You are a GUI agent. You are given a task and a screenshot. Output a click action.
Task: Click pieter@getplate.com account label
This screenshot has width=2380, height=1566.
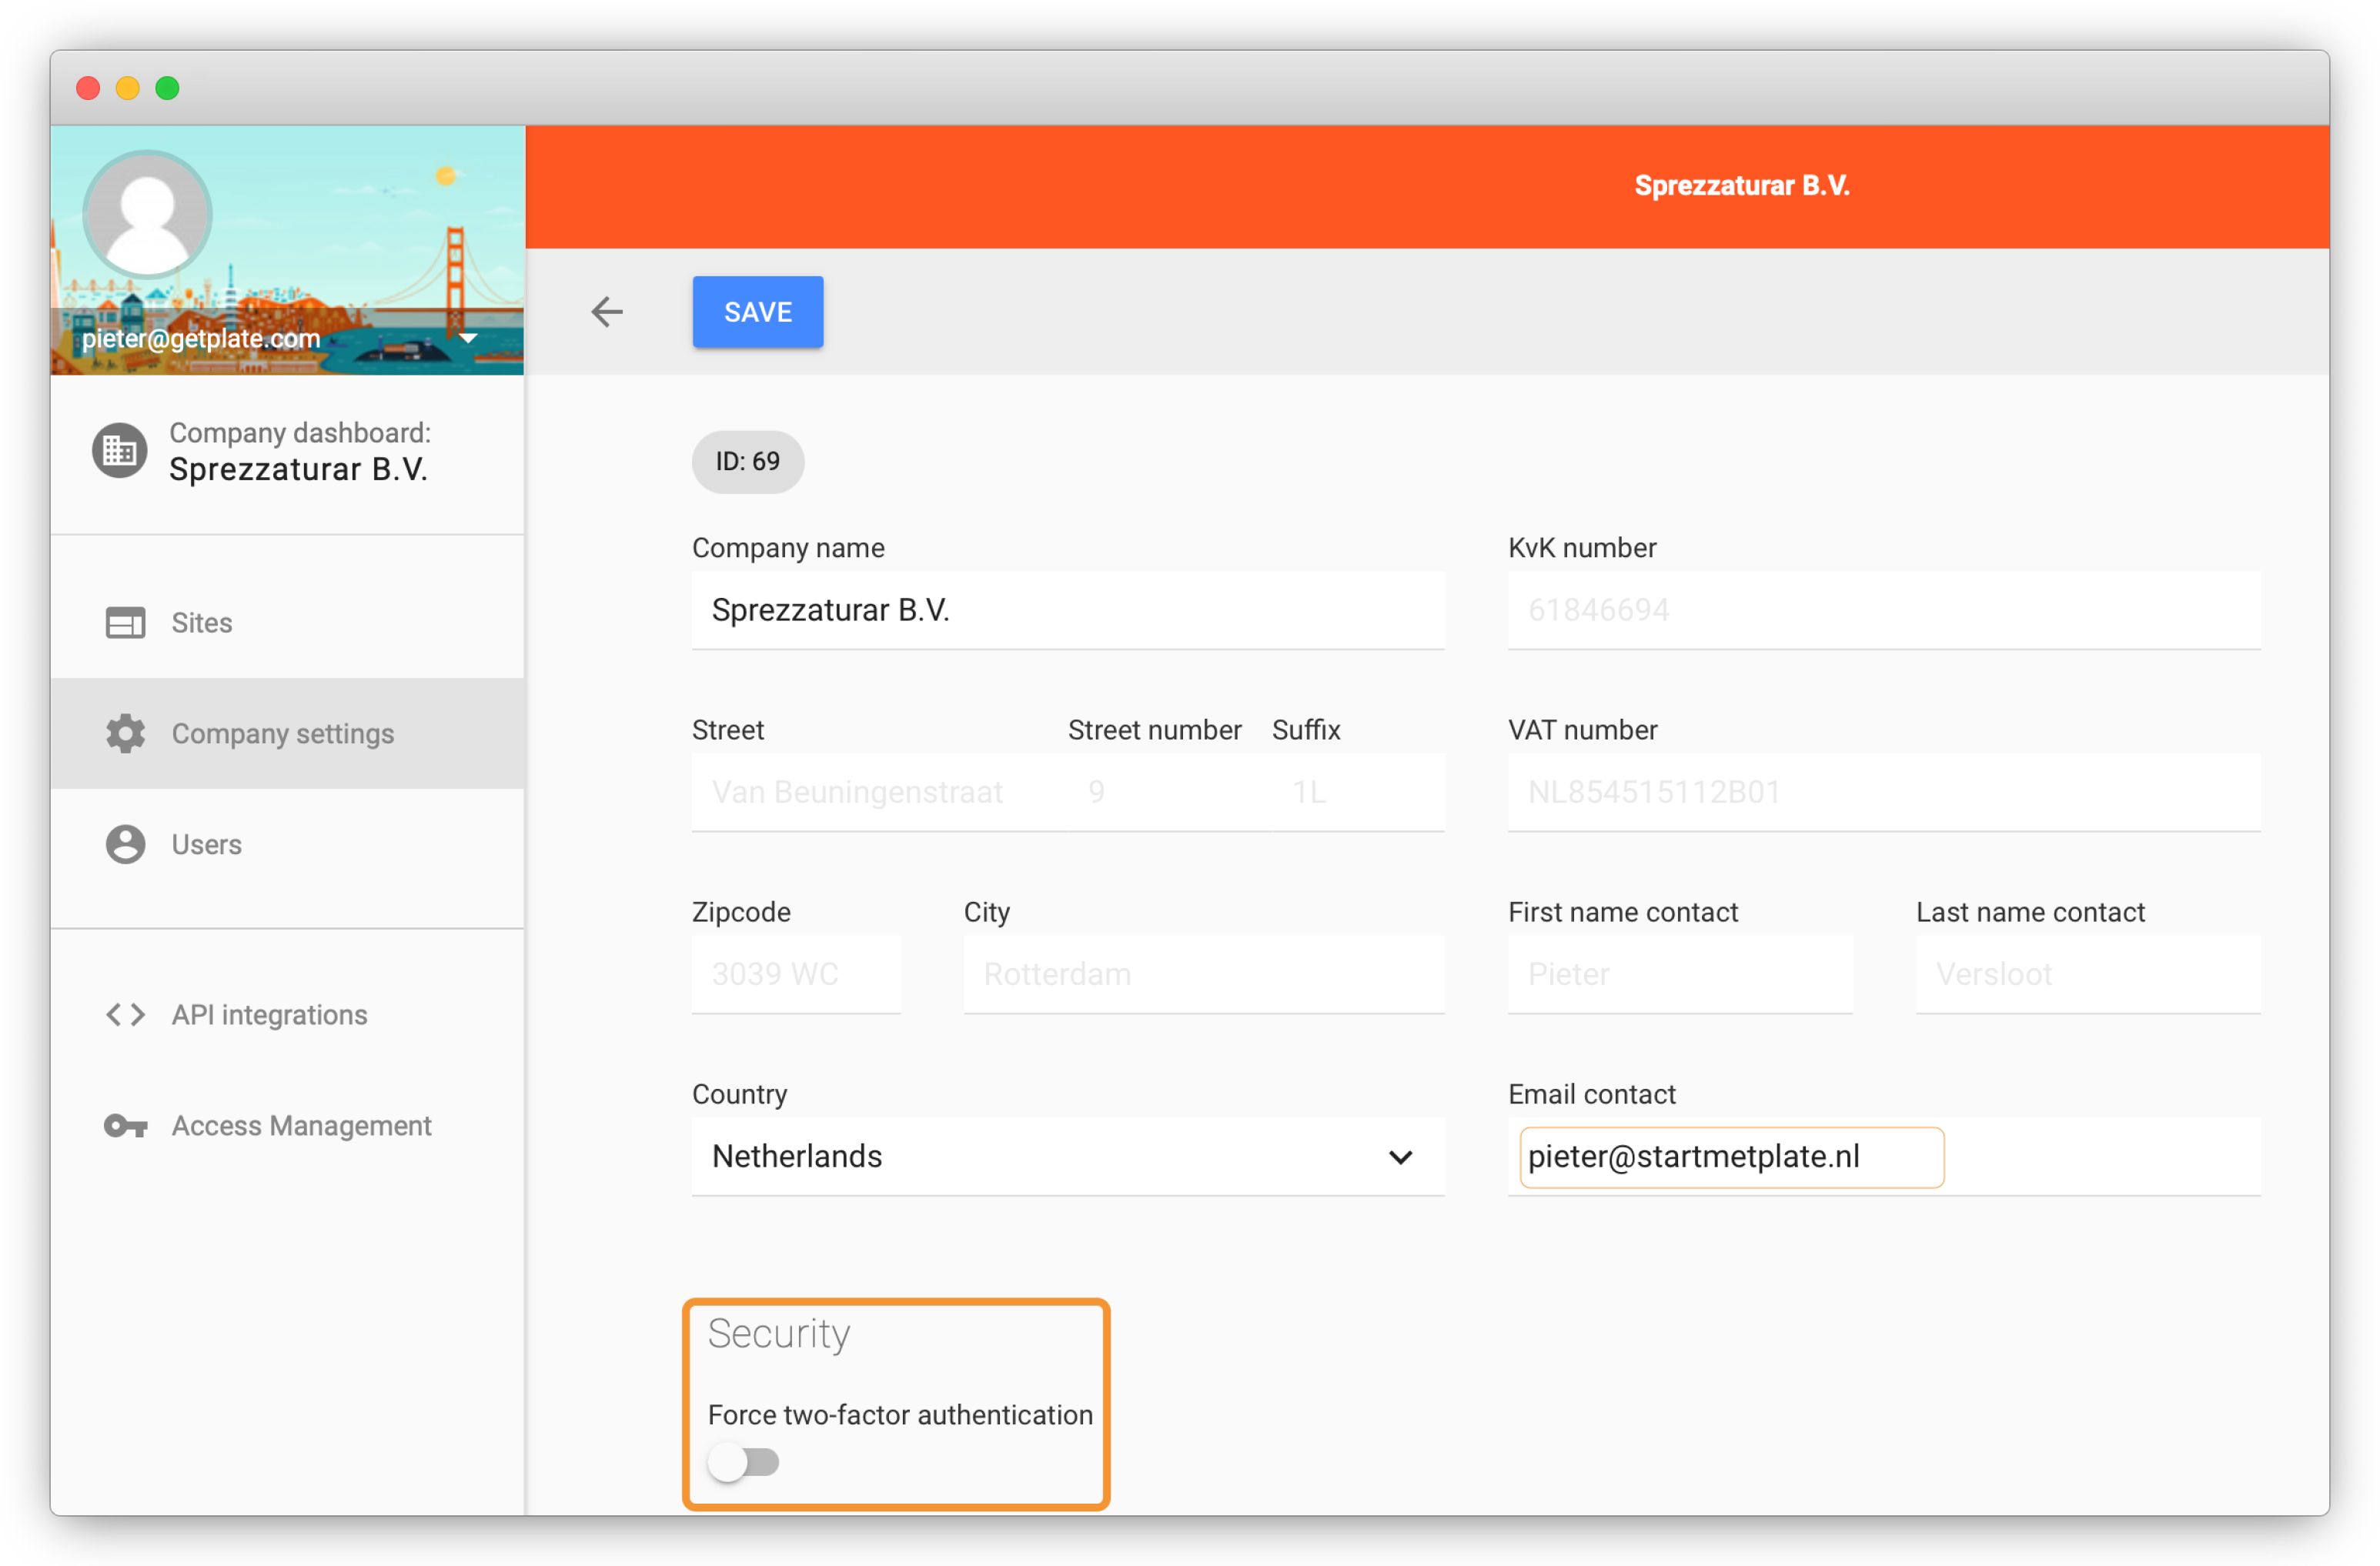point(201,339)
